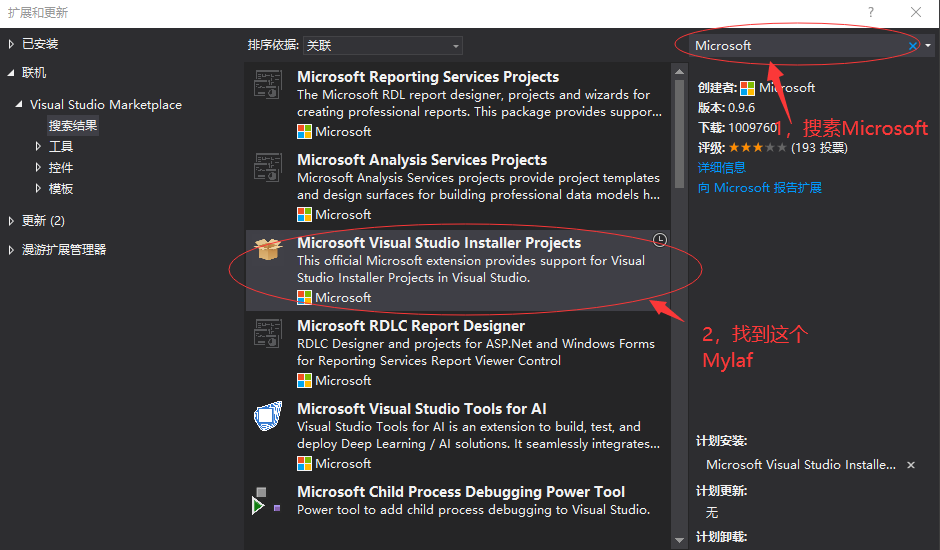The height and width of the screenshot is (550, 940).
Task: Open the help question mark in title bar
Action: pyautogui.click(x=871, y=13)
